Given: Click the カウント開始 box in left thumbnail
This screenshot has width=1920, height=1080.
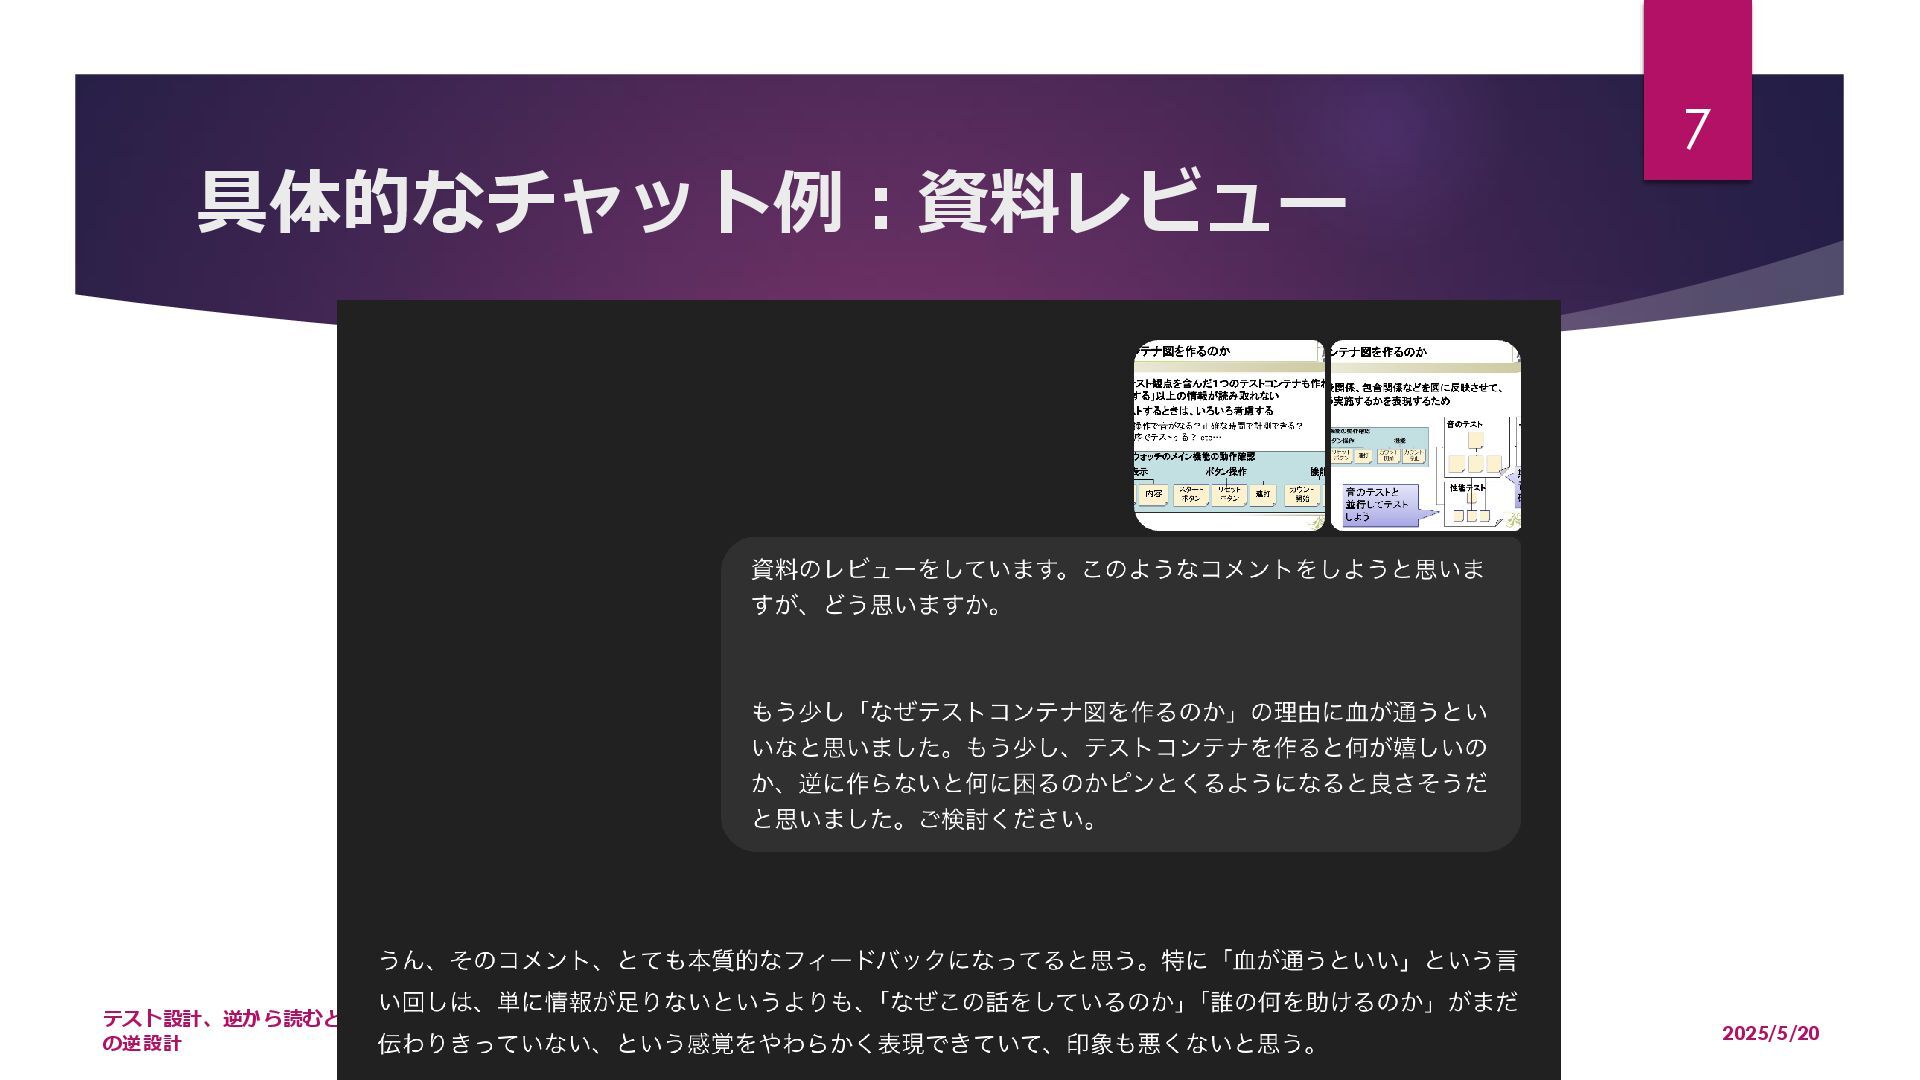Looking at the screenshot, I should tap(1301, 494).
